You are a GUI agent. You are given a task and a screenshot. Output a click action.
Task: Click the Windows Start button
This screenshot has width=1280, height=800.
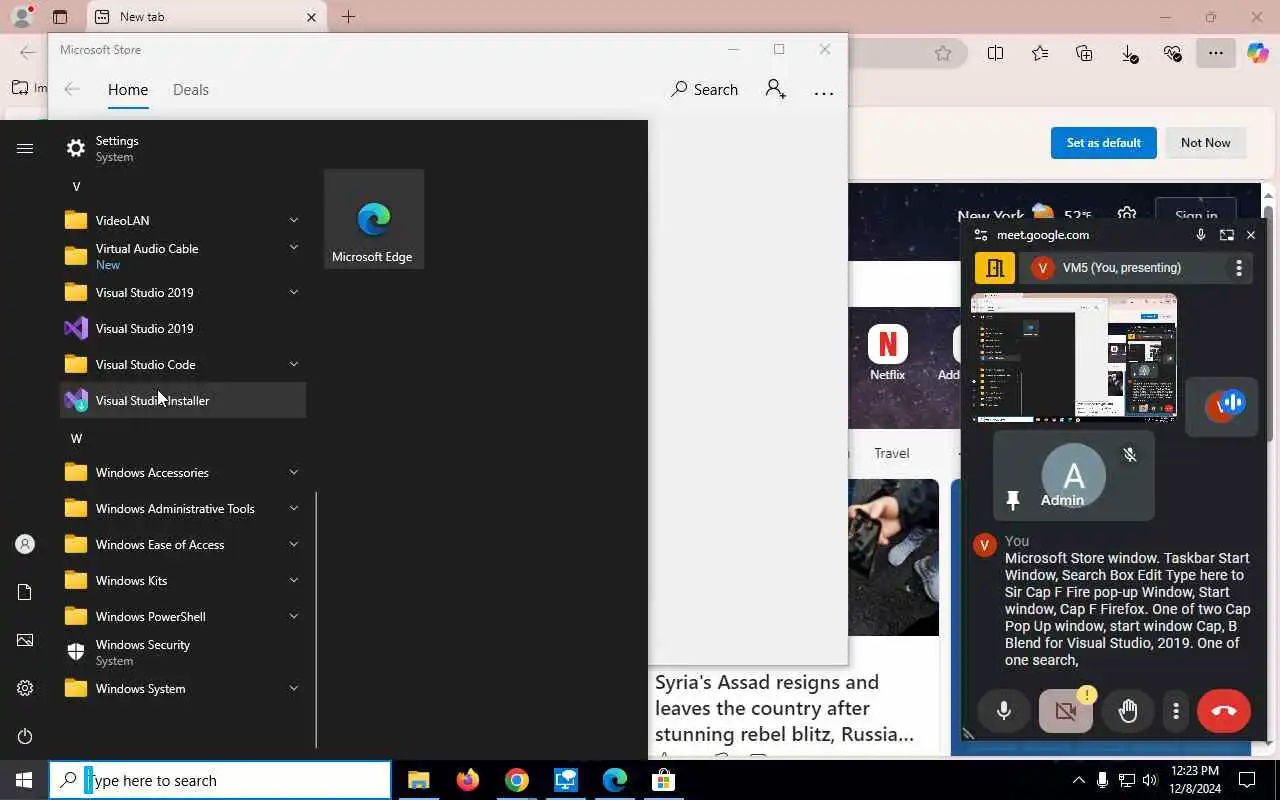24,780
